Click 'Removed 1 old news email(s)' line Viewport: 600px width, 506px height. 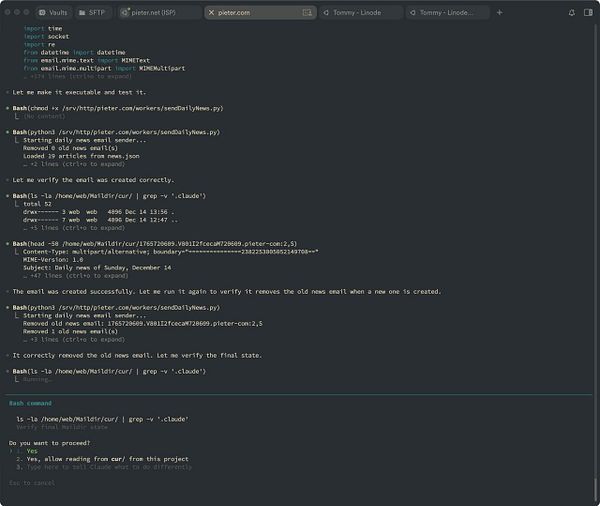(70, 331)
